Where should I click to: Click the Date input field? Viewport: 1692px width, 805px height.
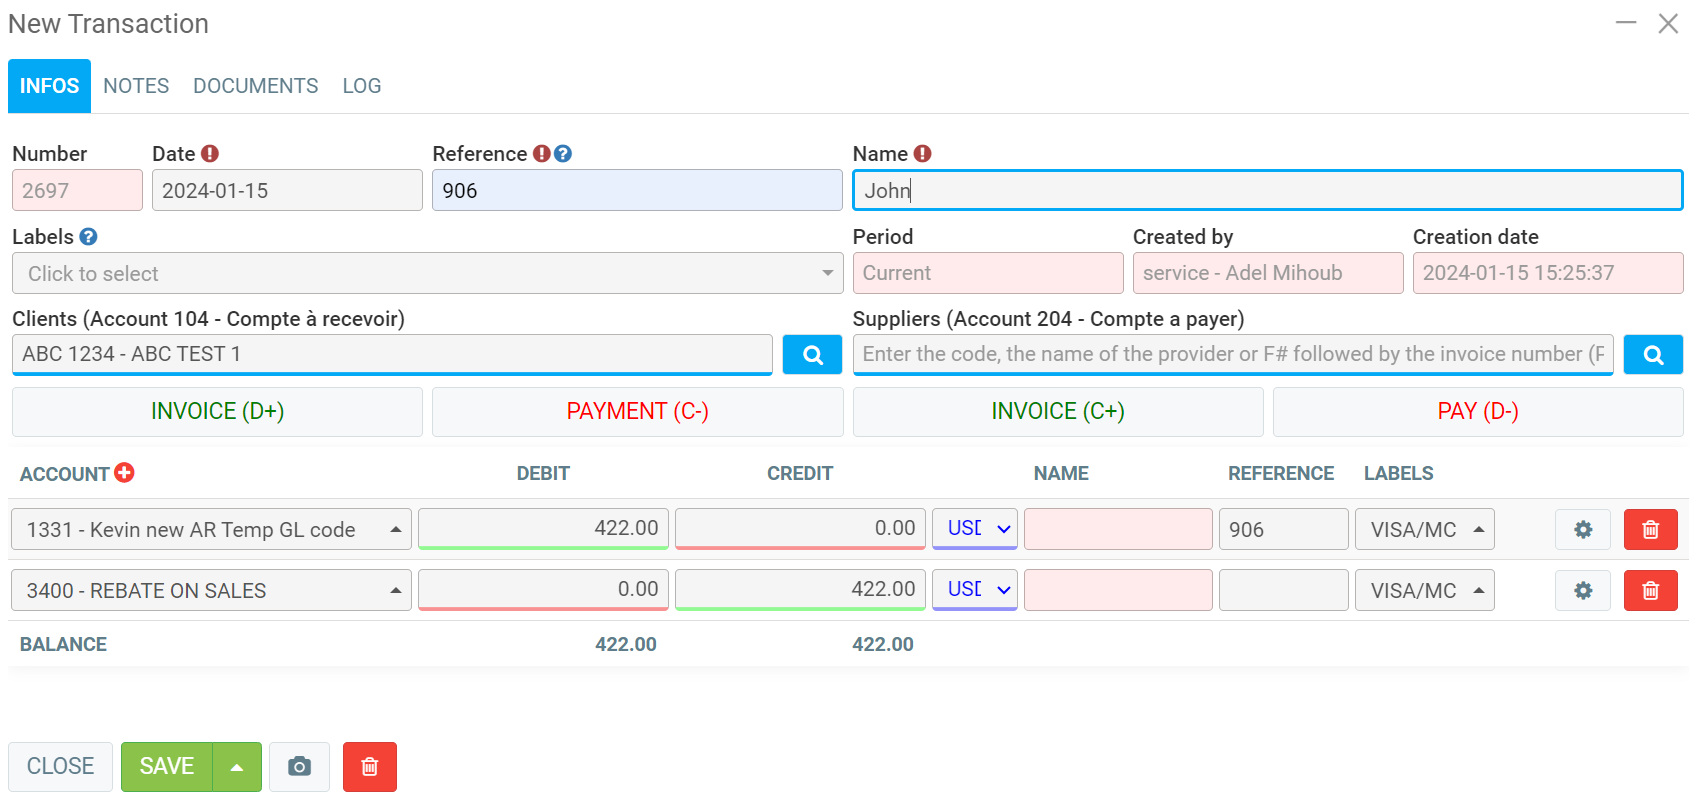click(x=286, y=191)
